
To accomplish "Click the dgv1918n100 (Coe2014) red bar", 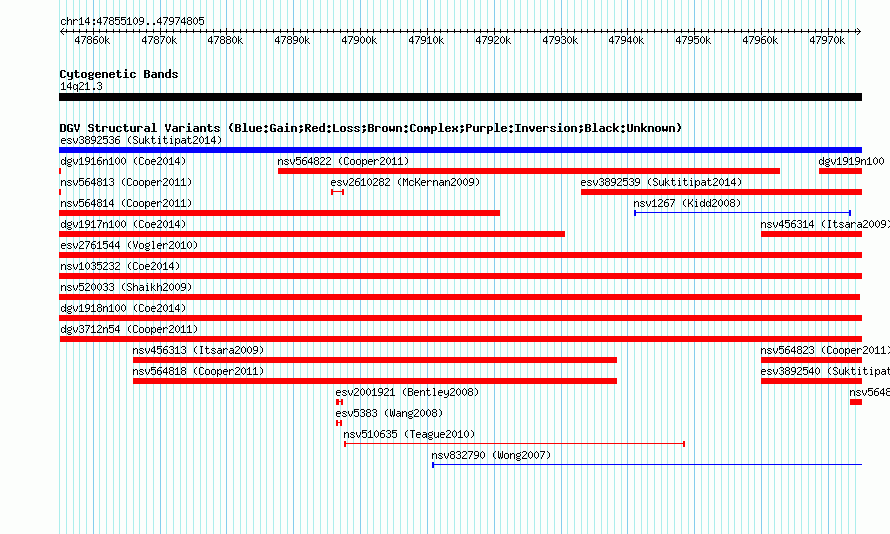I will pyautogui.click(x=460, y=318).
